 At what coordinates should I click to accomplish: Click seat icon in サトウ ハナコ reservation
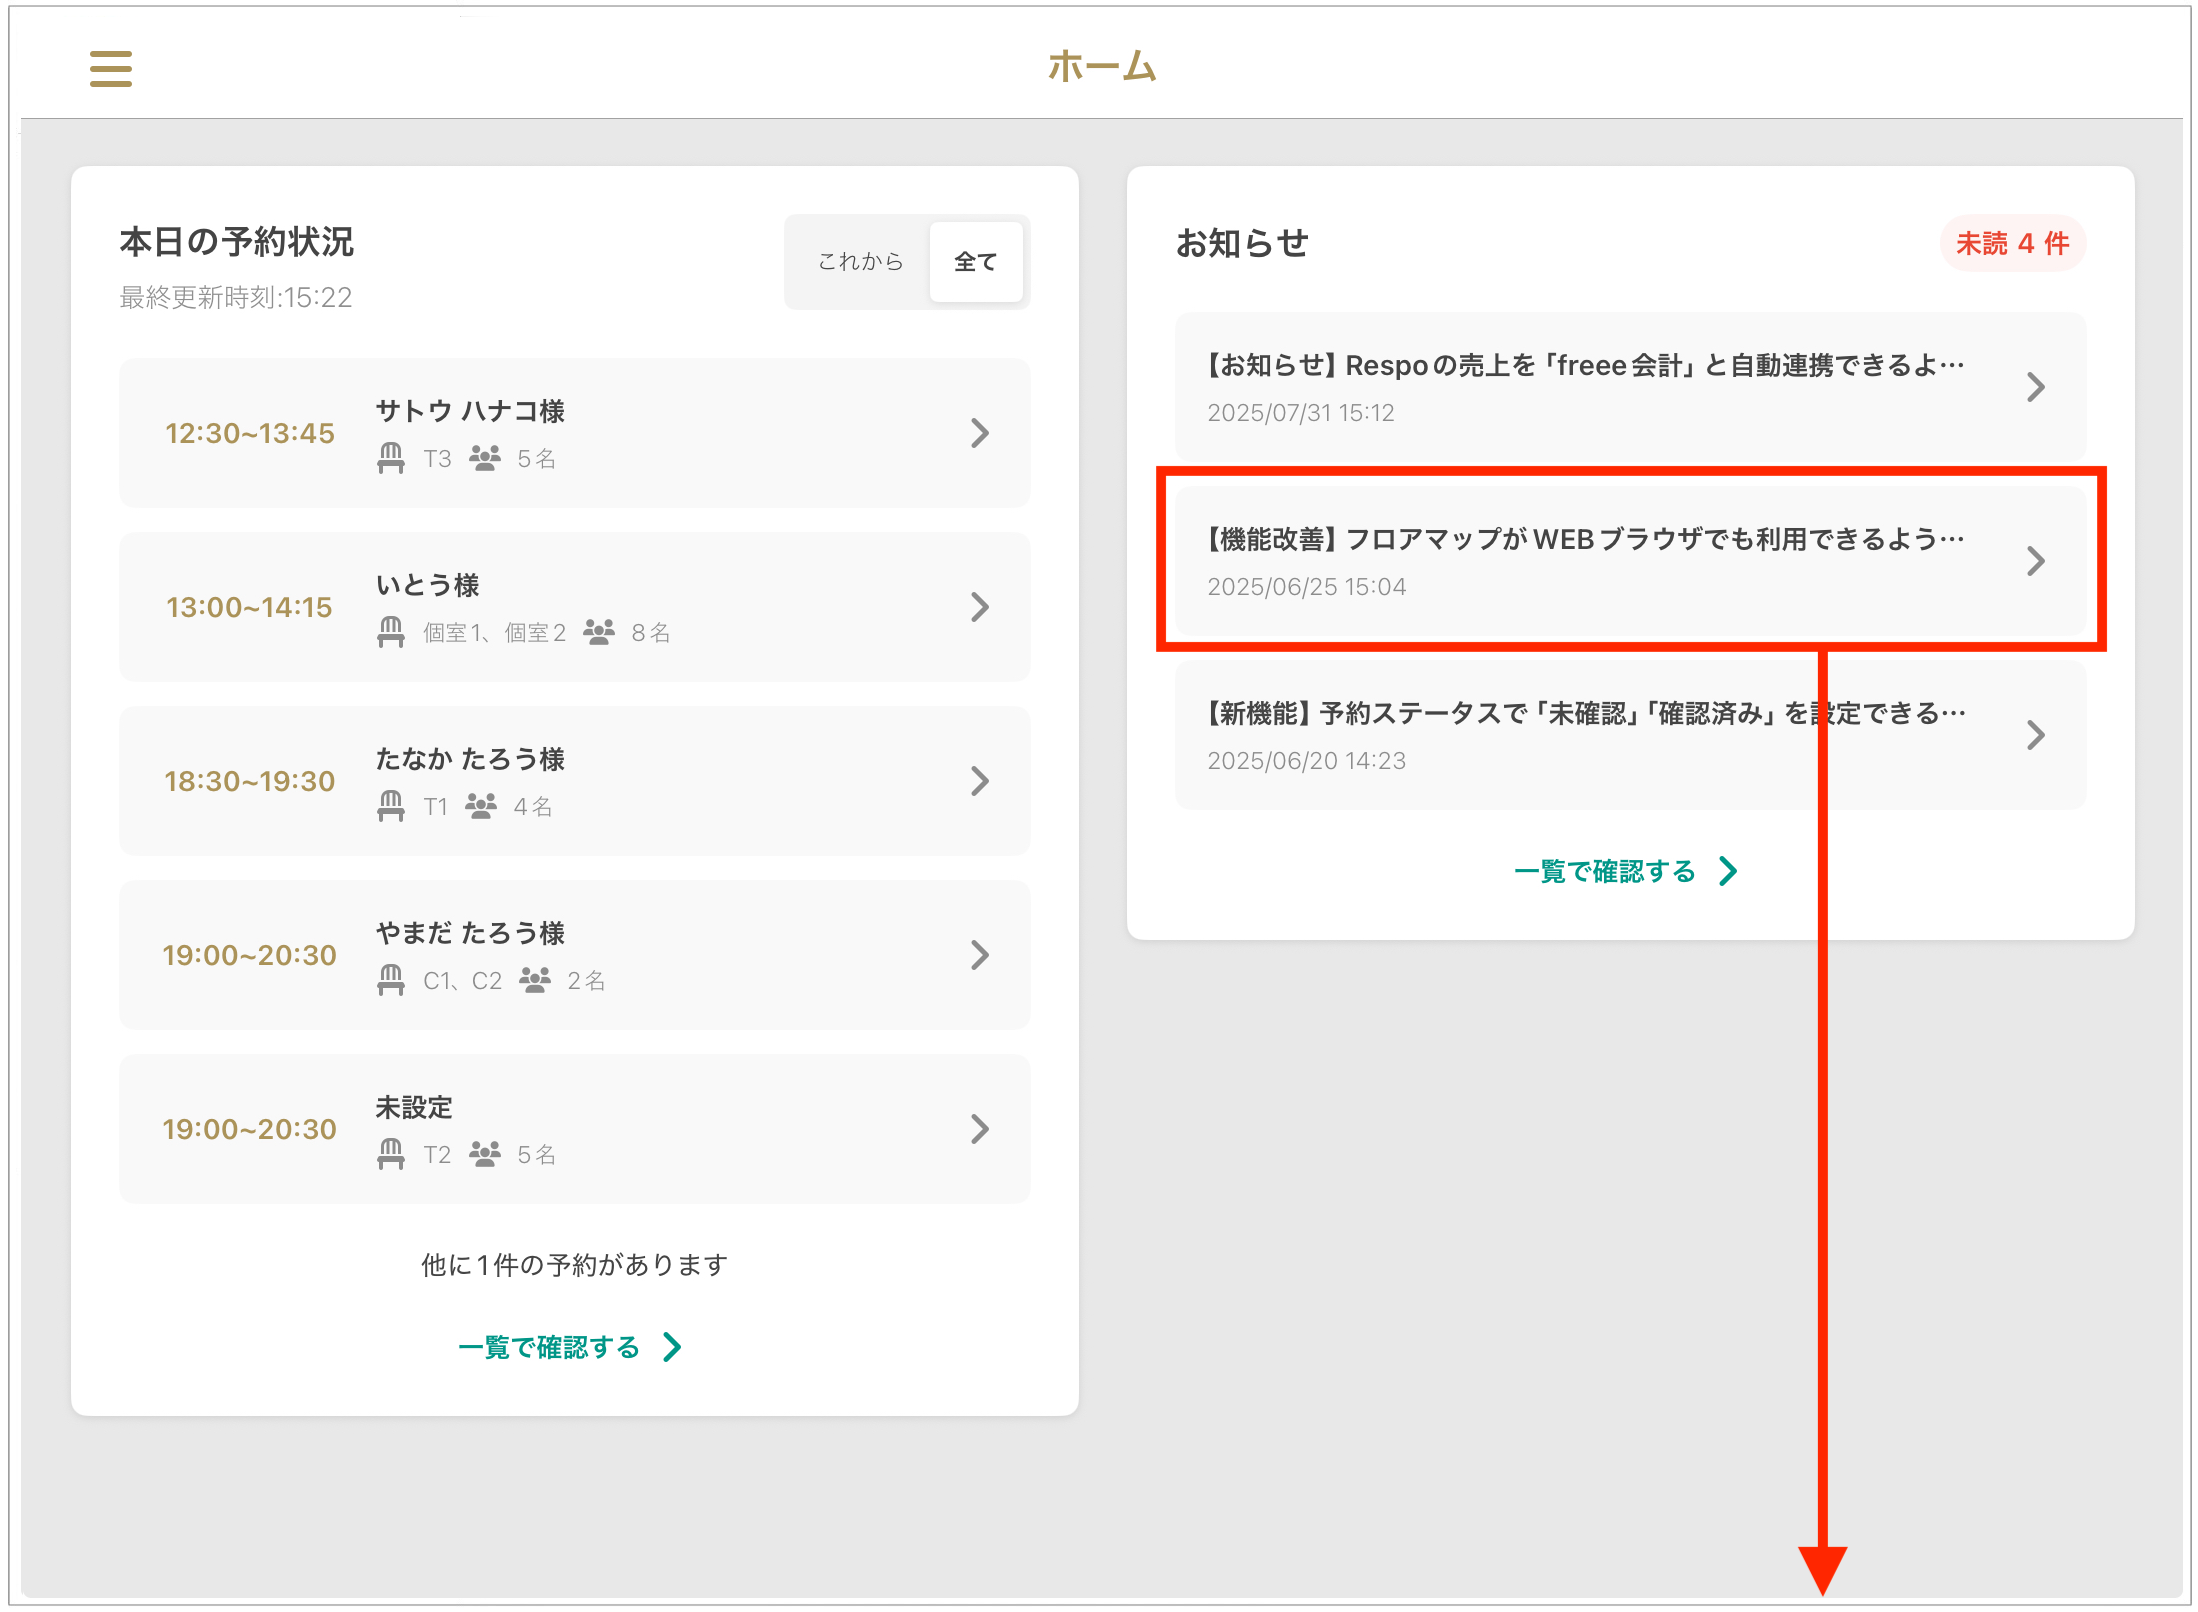coord(391,458)
